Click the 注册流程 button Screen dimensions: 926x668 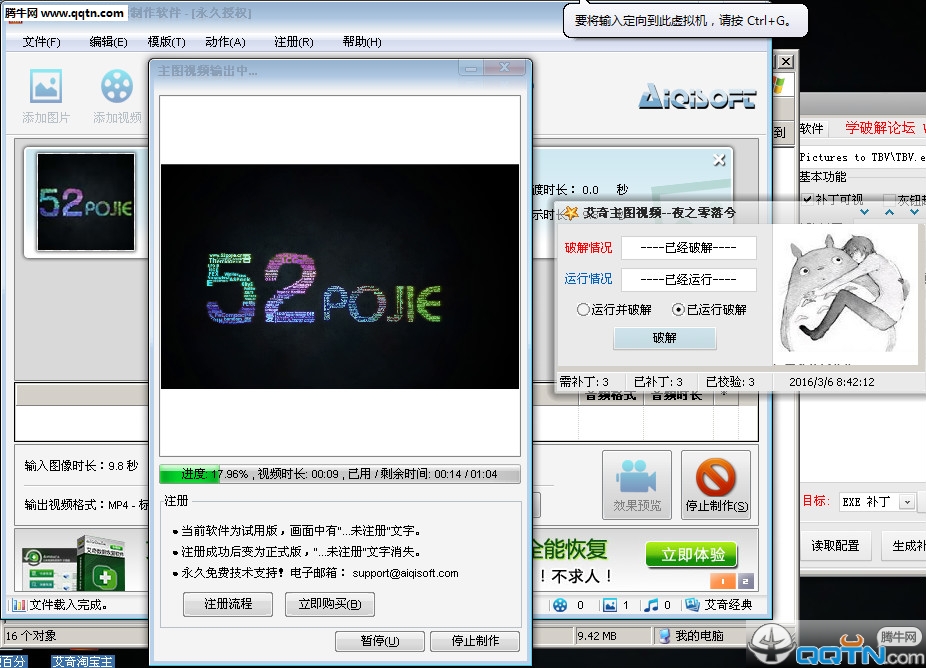pos(228,604)
